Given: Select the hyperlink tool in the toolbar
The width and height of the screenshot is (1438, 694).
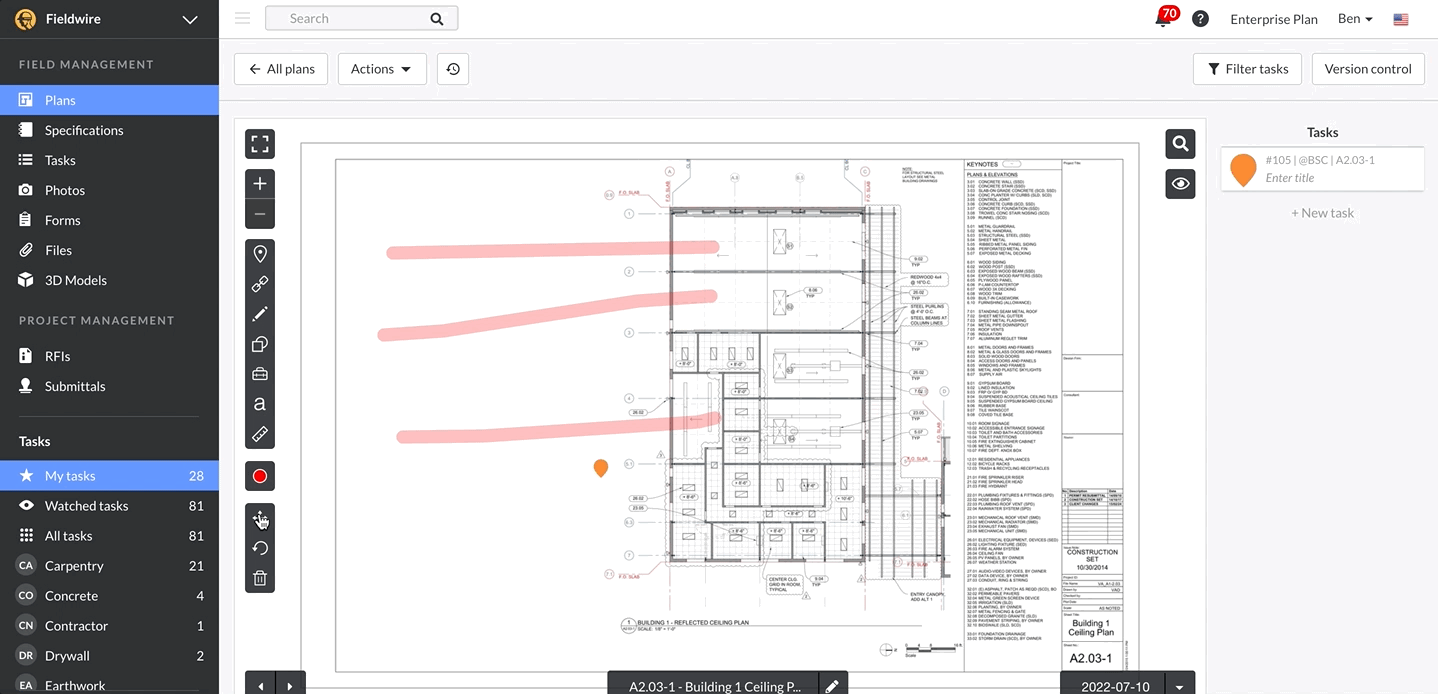Looking at the screenshot, I should [x=260, y=284].
